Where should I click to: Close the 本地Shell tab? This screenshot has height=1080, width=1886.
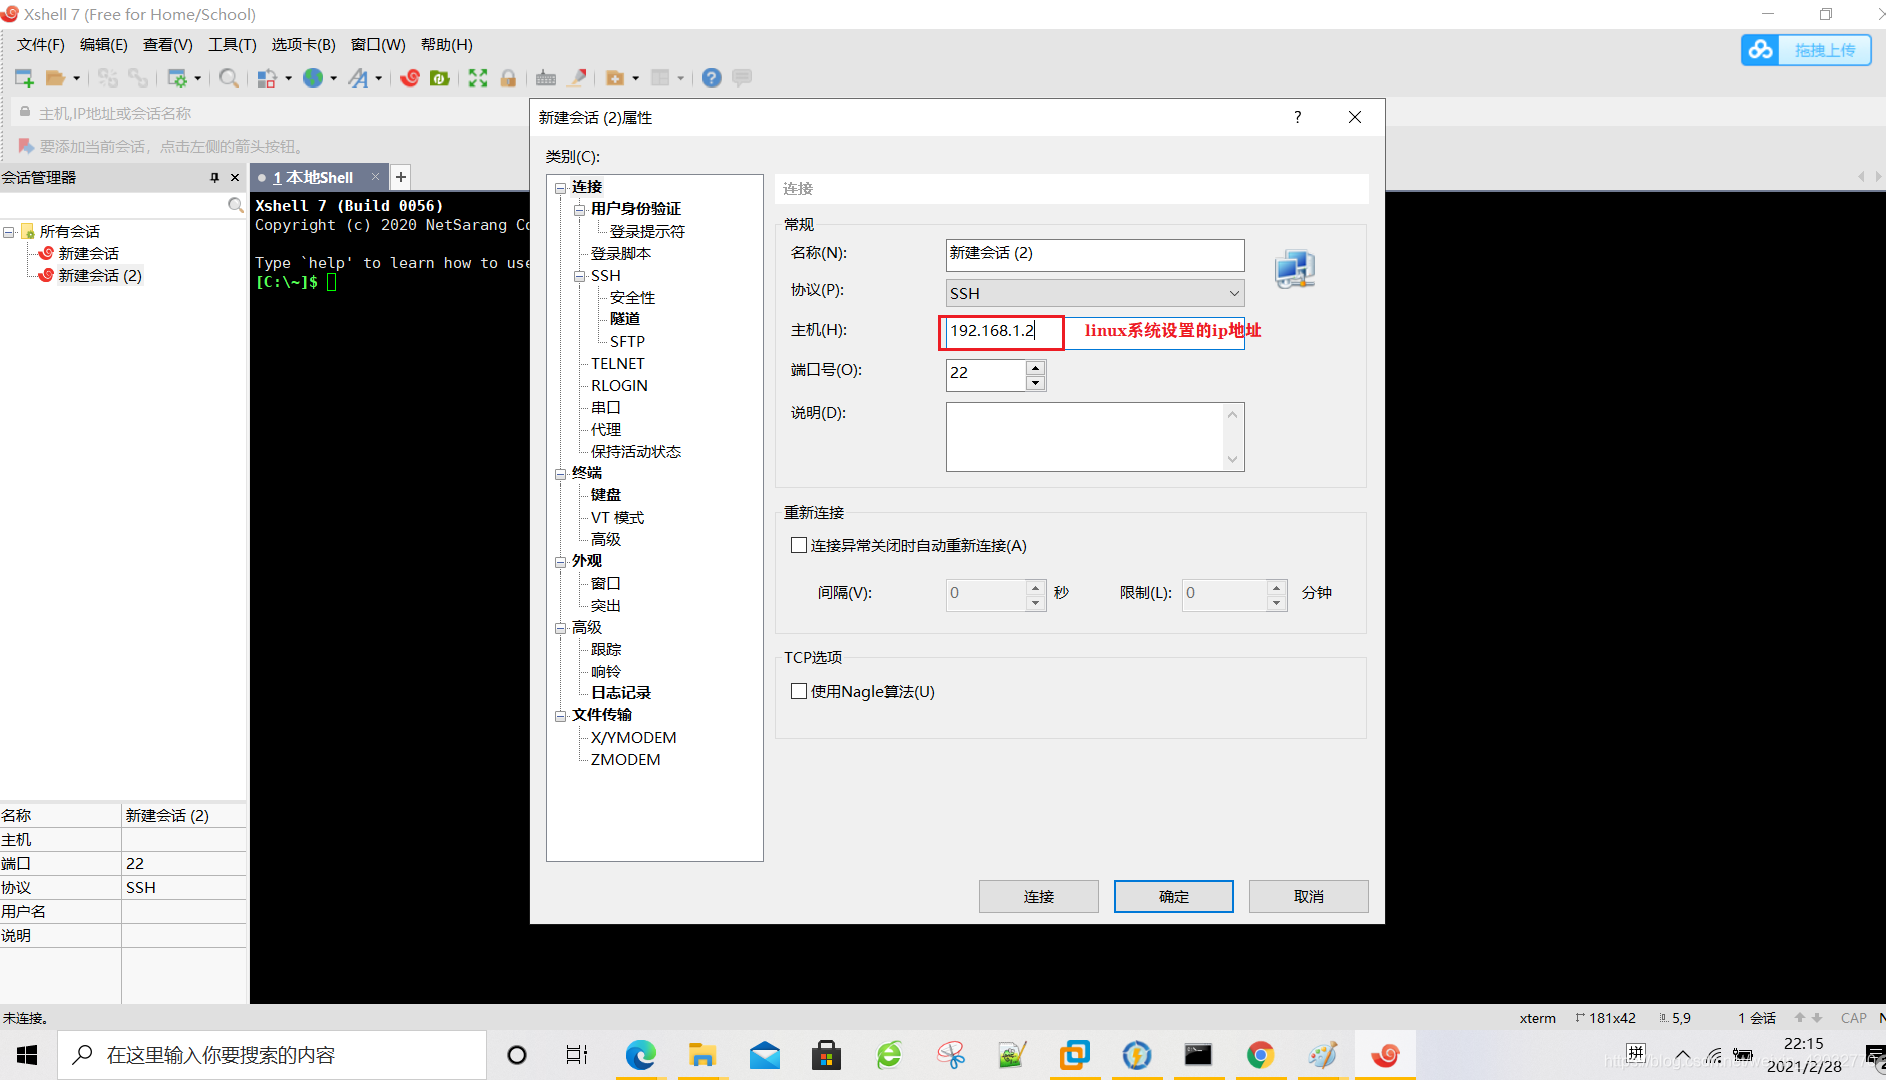click(x=376, y=177)
